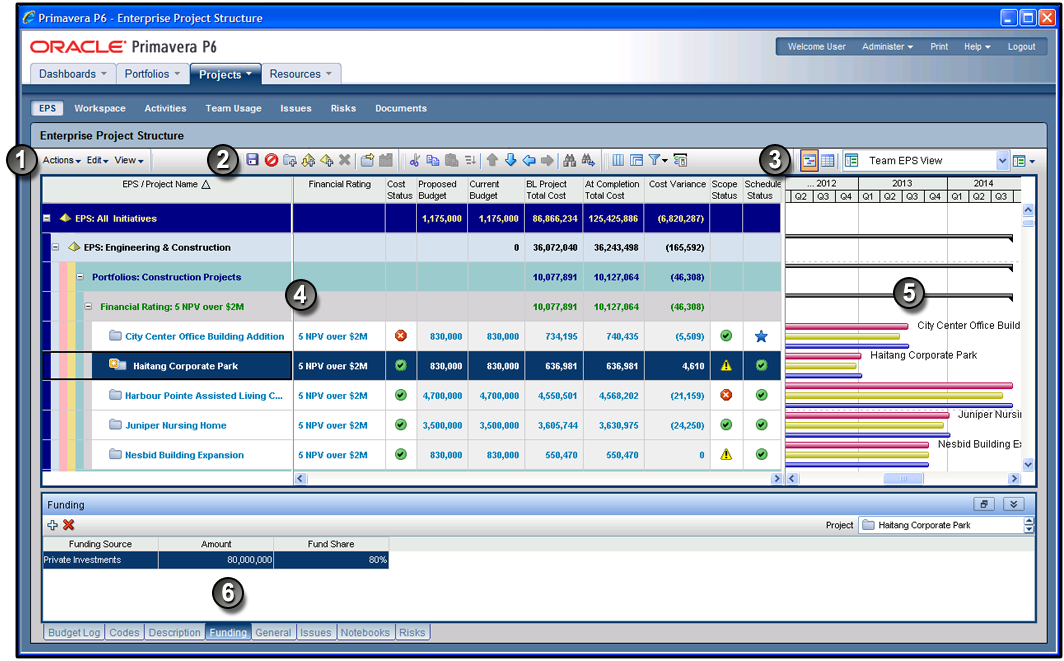1064x661 pixels.
Task: Click Haitang Corporate Park scope warning icon
Action: click(x=726, y=366)
